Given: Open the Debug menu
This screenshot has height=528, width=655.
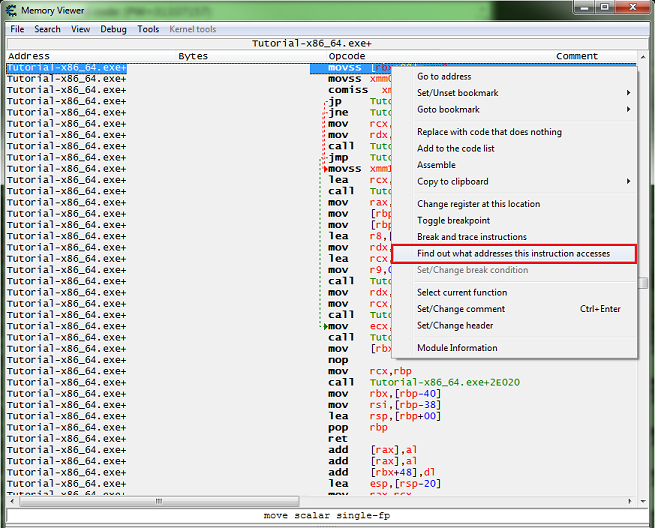Looking at the screenshot, I should [113, 29].
